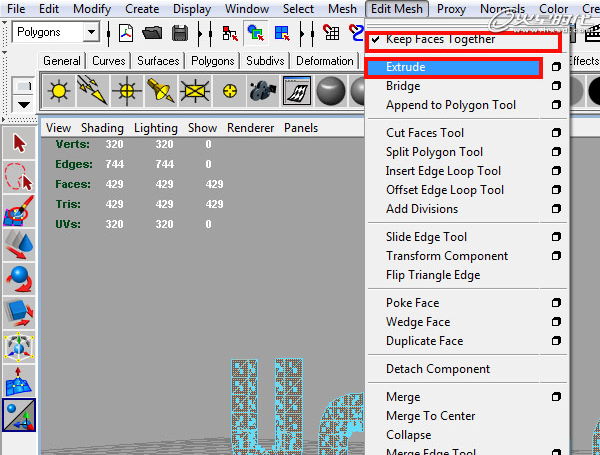Switch to the Curves shelf tab
The width and height of the screenshot is (600, 455).
109,61
